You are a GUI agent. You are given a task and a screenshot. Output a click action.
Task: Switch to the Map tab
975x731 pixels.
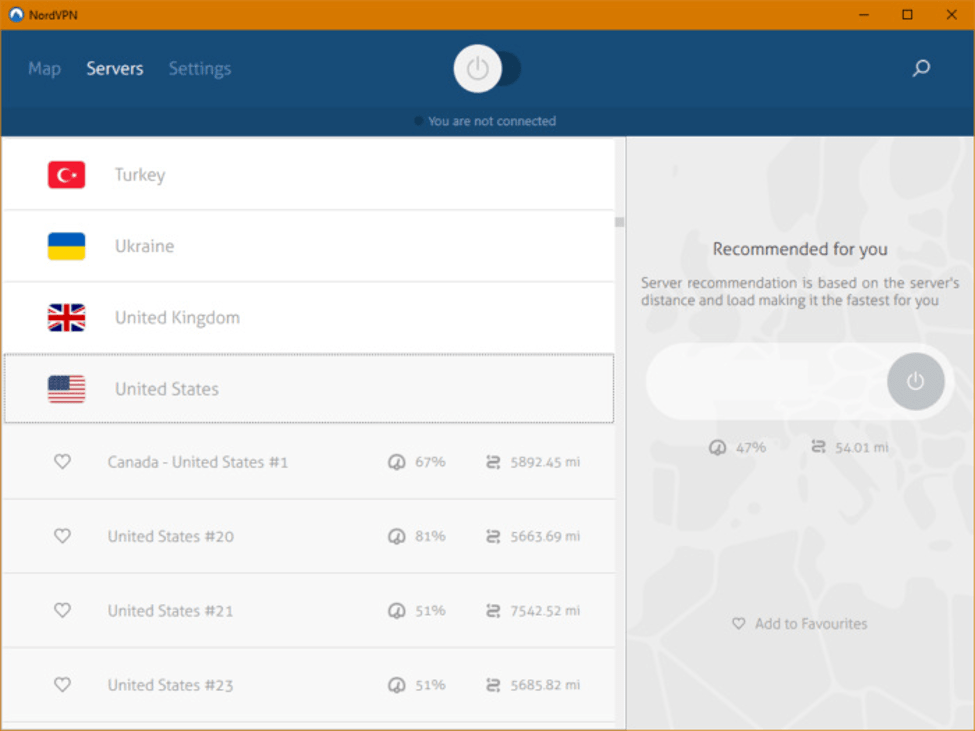pos(43,68)
